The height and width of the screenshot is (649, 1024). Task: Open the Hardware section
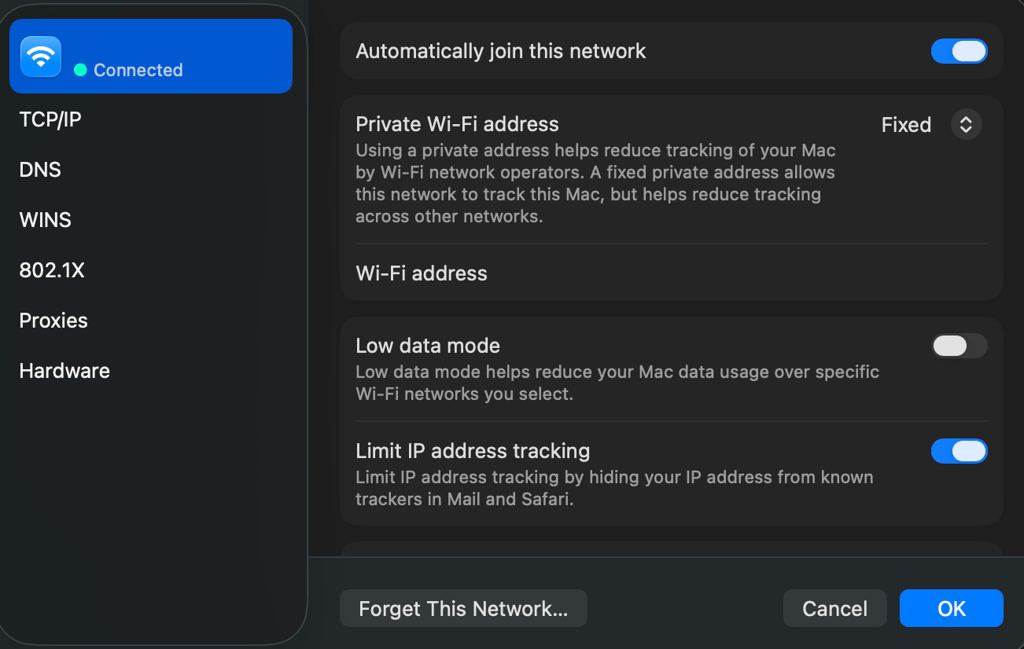point(65,371)
